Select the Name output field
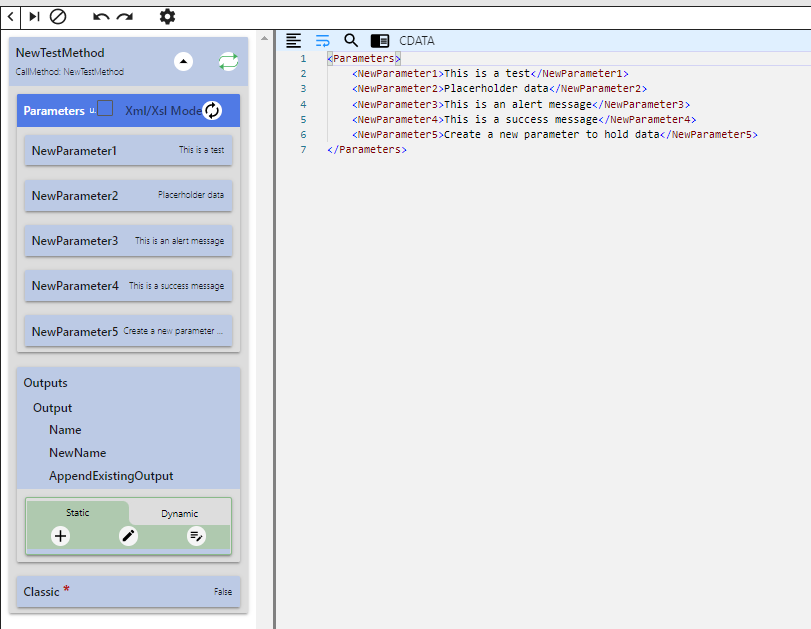The width and height of the screenshot is (811, 629). tap(65, 430)
